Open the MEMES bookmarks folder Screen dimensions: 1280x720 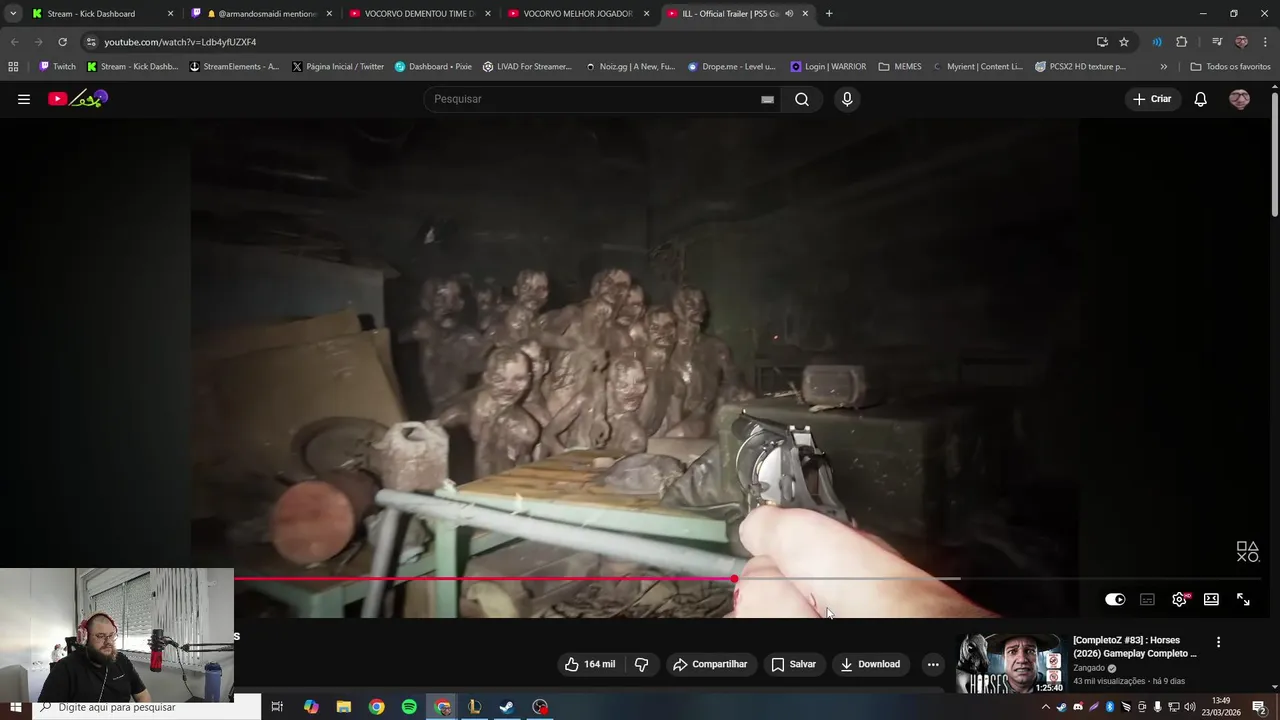click(x=900, y=67)
